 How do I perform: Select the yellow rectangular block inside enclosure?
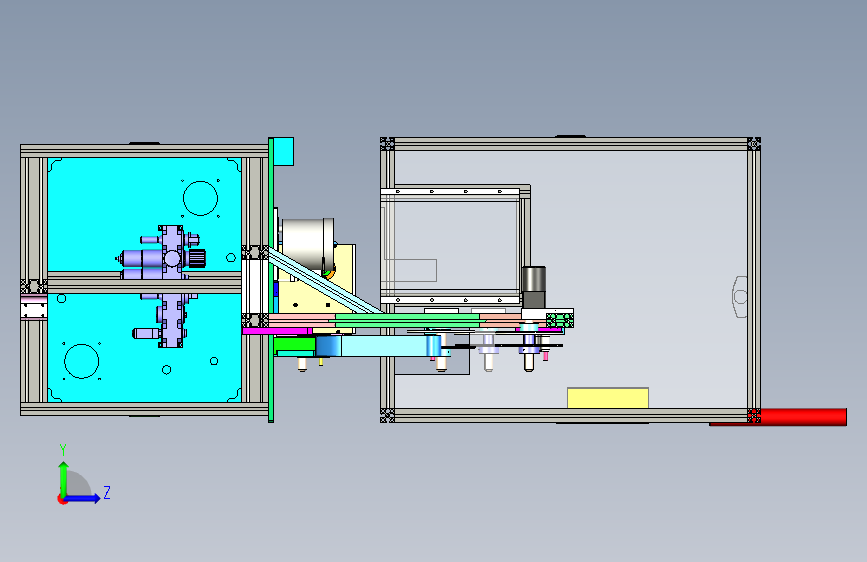pyautogui.click(x=608, y=398)
